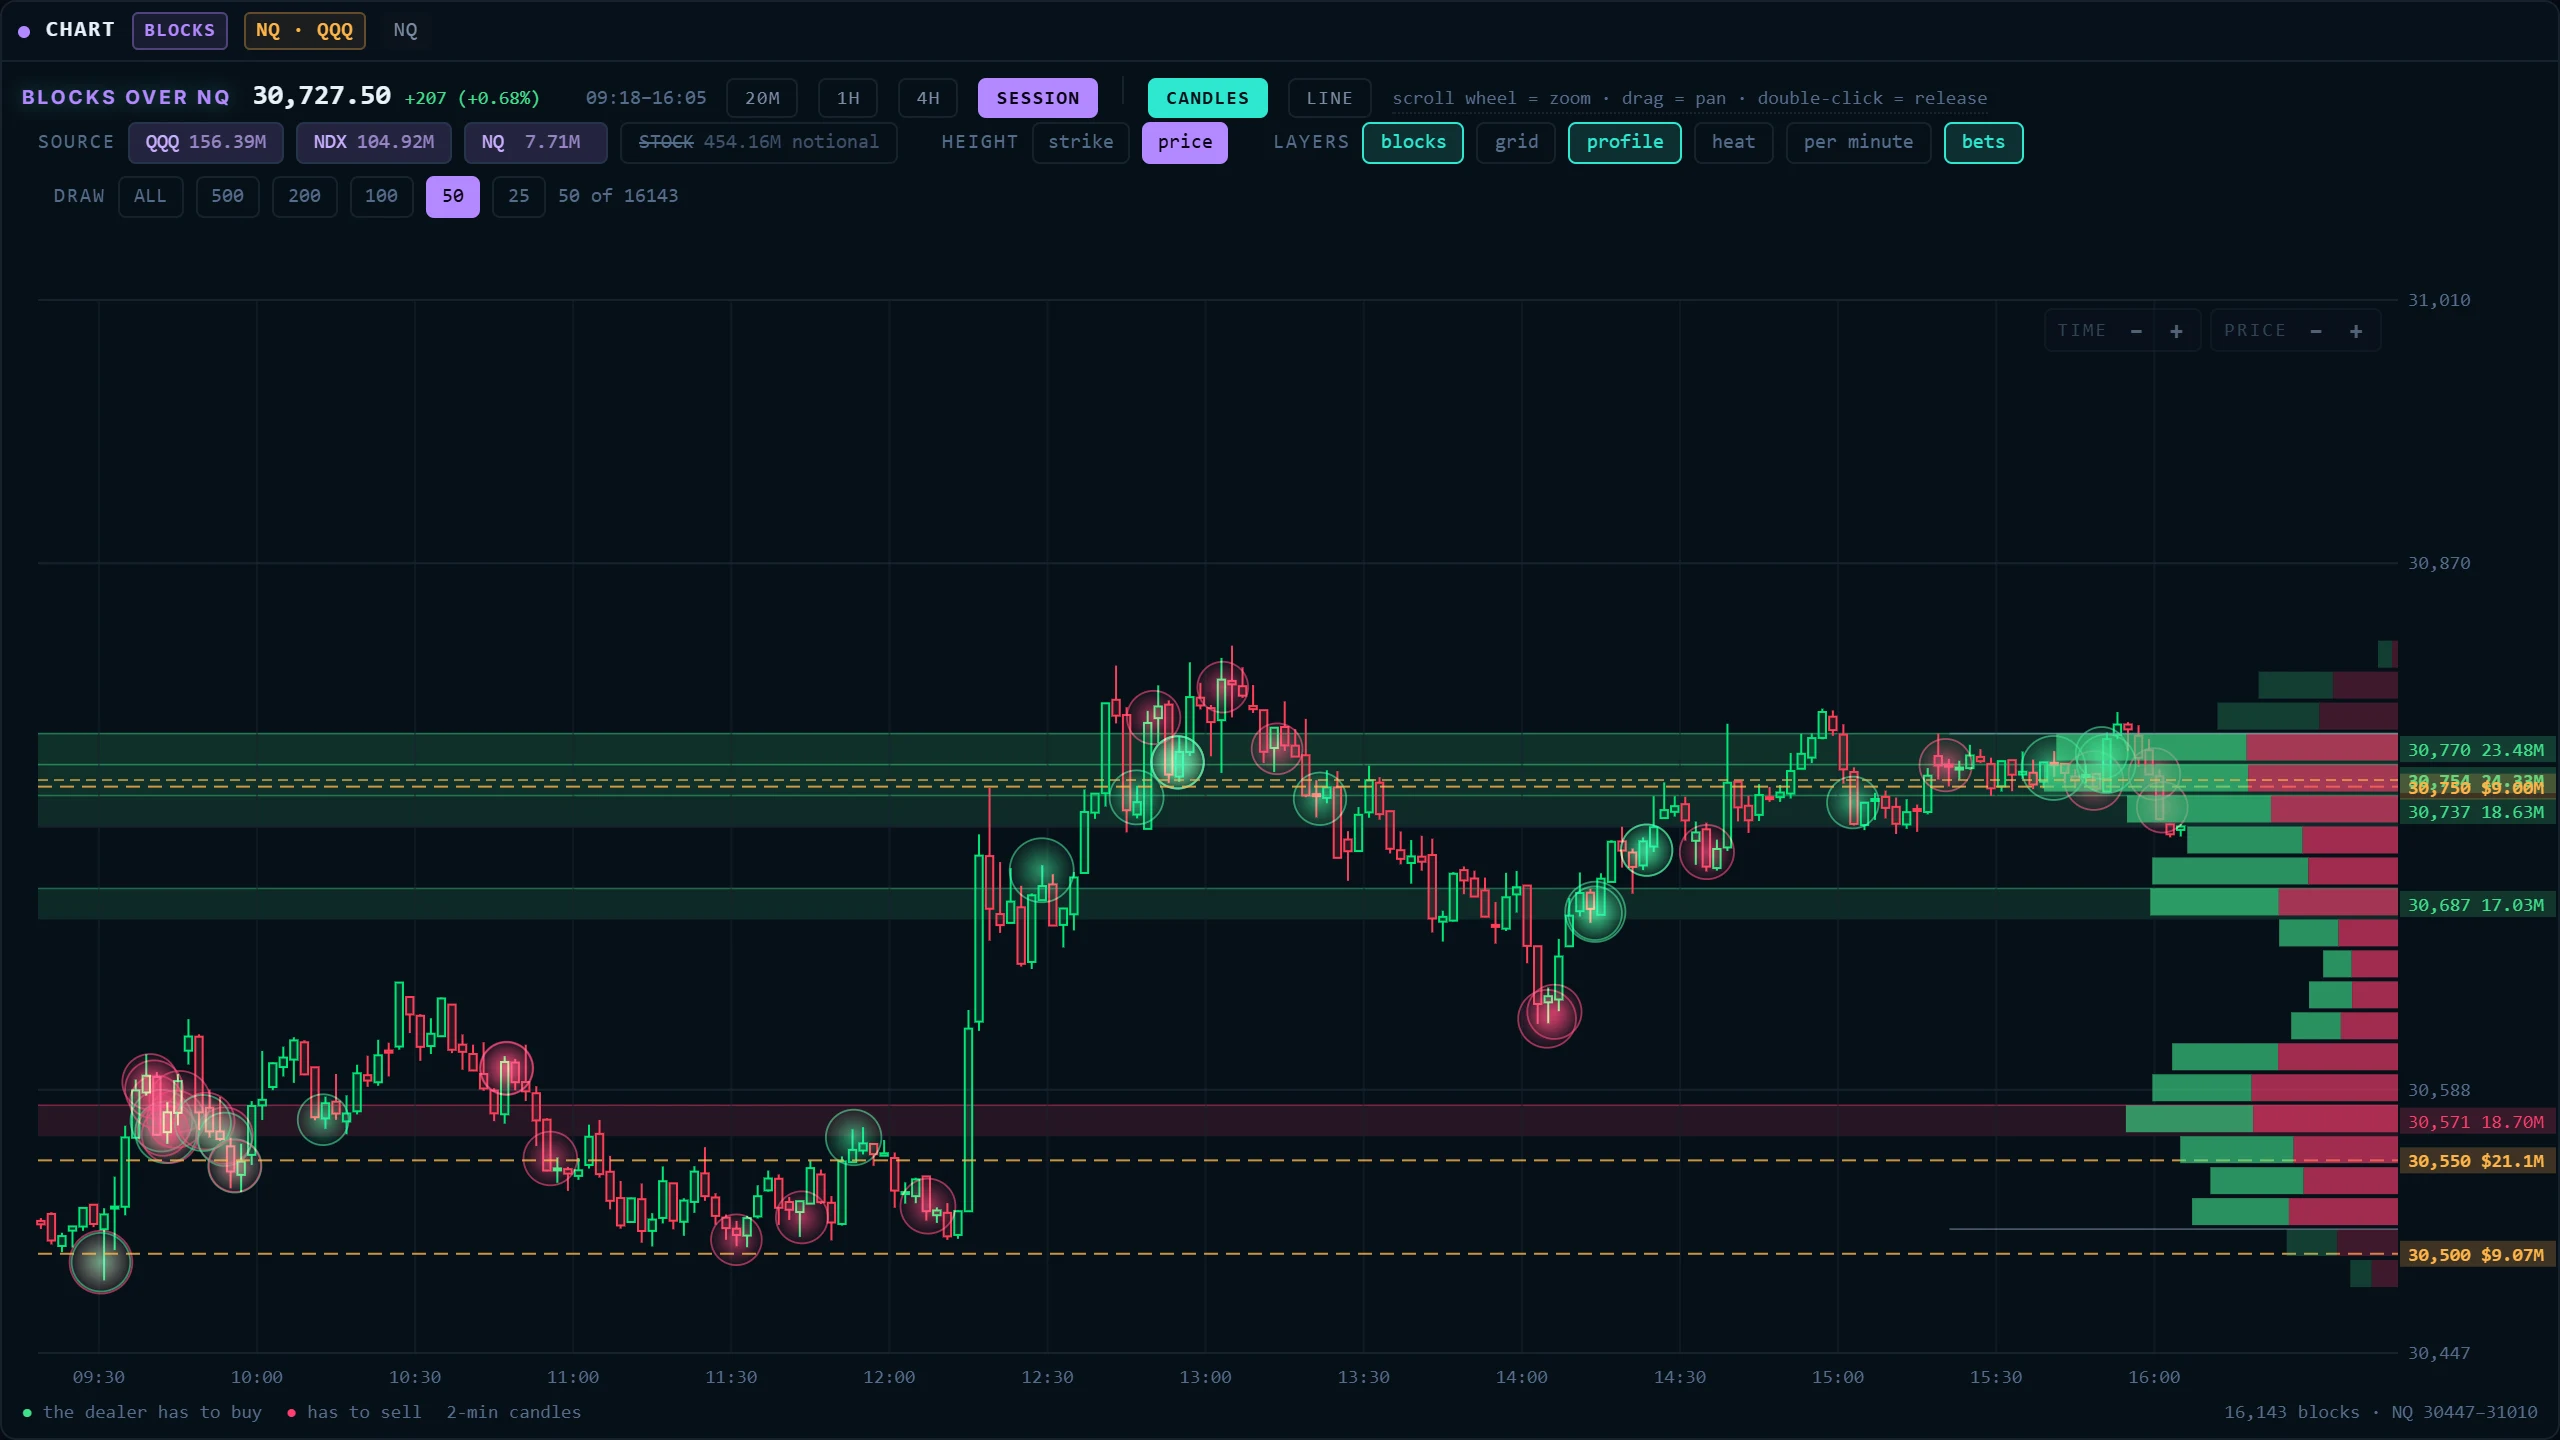Viewport: 2560px width, 1440px height.
Task: Enable the heat layer
Action: coord(1733,142)
